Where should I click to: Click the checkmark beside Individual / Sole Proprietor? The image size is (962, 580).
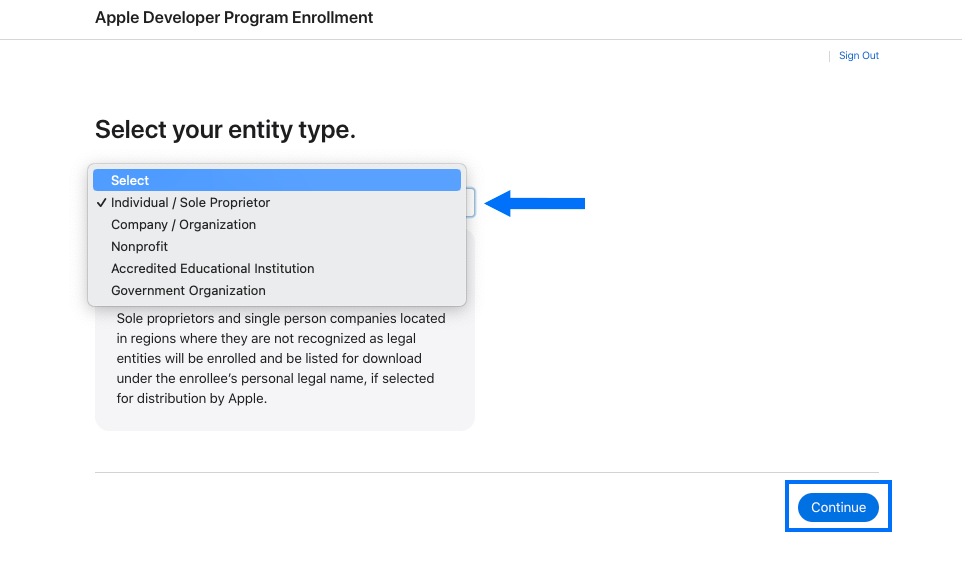[101, 203]
